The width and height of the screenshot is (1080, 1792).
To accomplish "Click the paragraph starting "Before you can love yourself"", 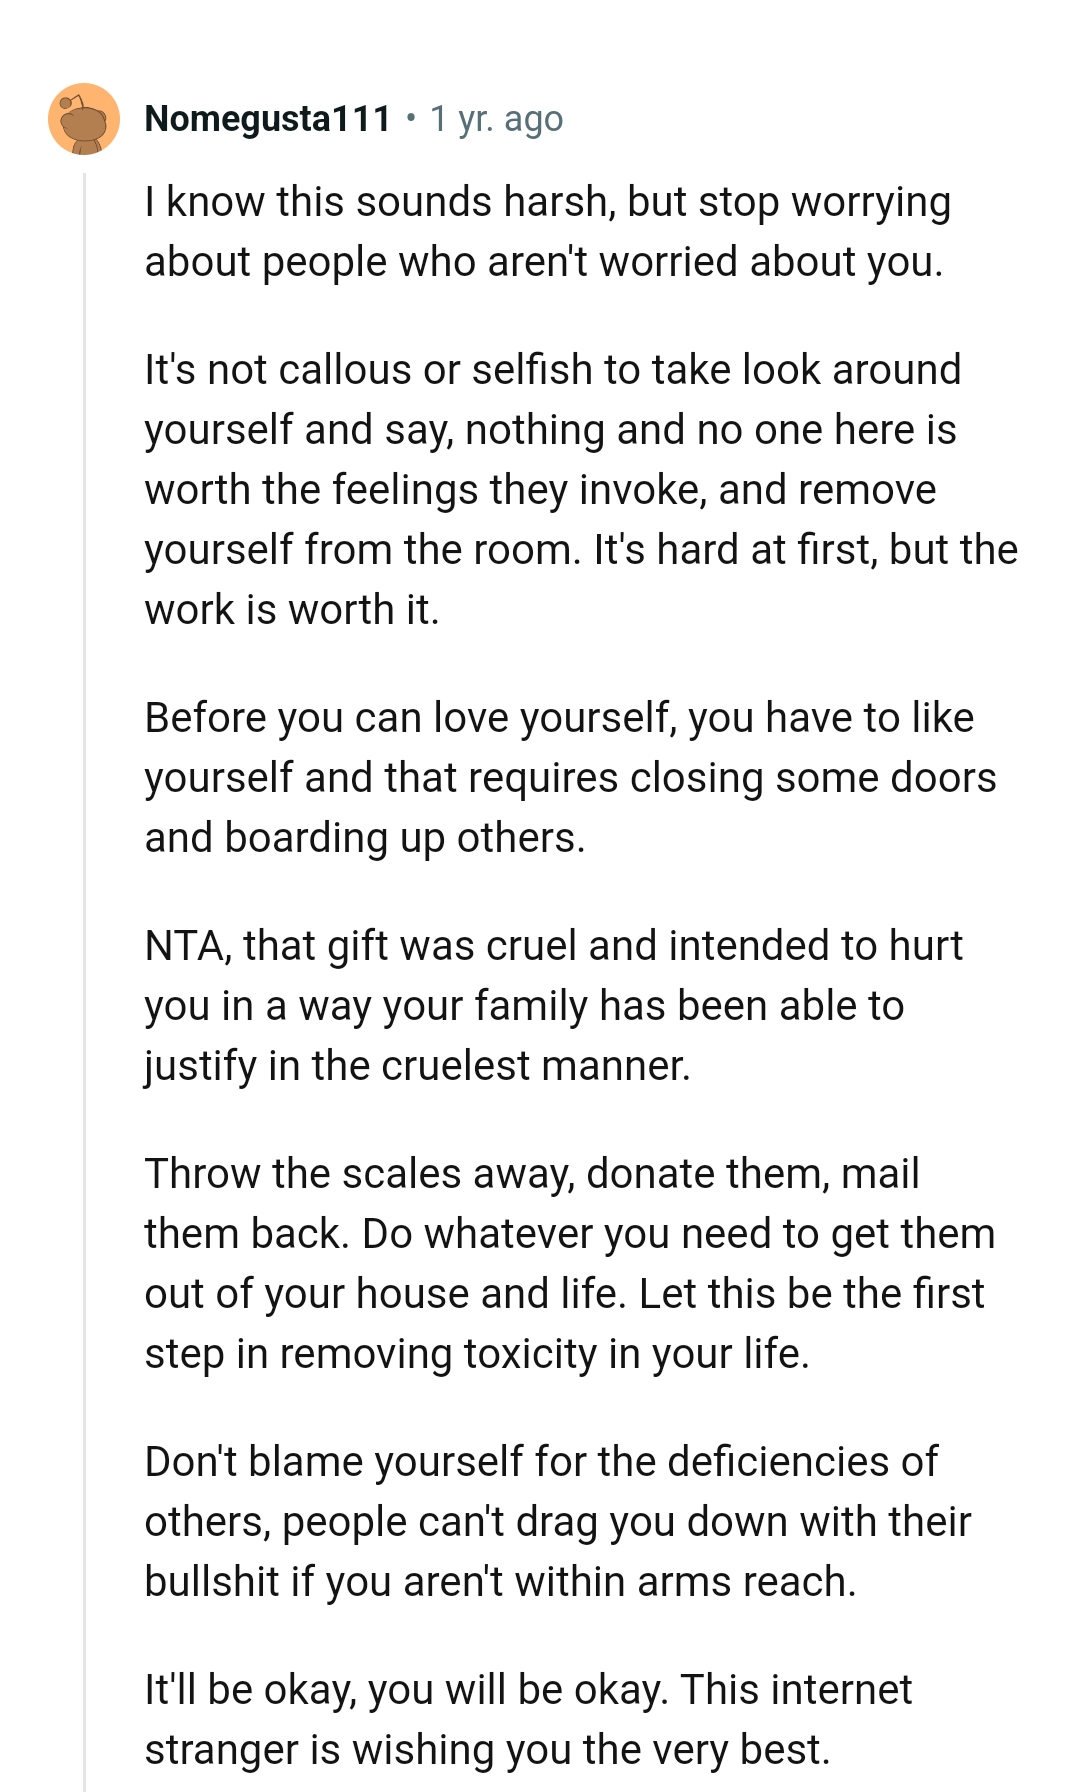I will pos(570,778).
